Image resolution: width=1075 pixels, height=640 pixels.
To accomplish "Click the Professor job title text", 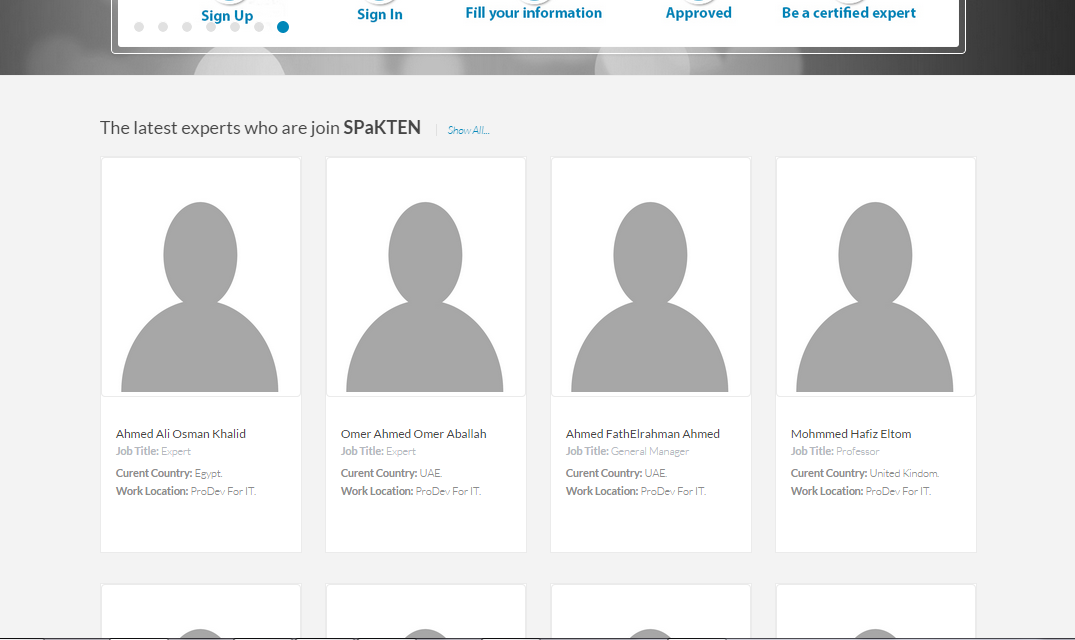I will pos(857,452).
